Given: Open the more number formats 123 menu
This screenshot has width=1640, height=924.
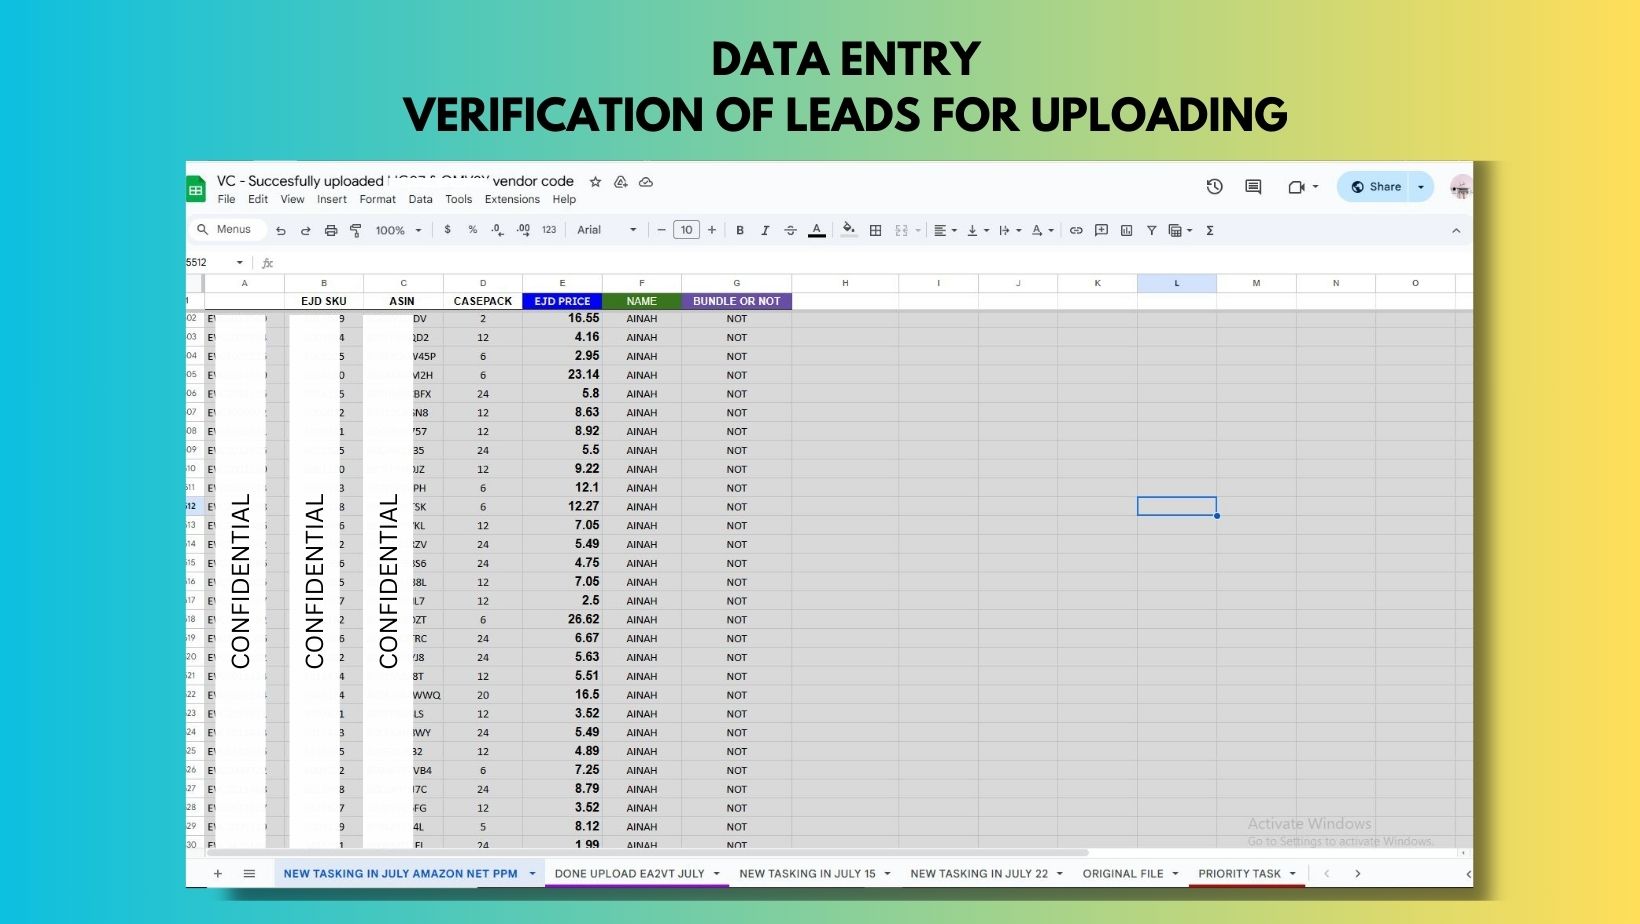Looking at the screenshot, I should click(549, 230).
